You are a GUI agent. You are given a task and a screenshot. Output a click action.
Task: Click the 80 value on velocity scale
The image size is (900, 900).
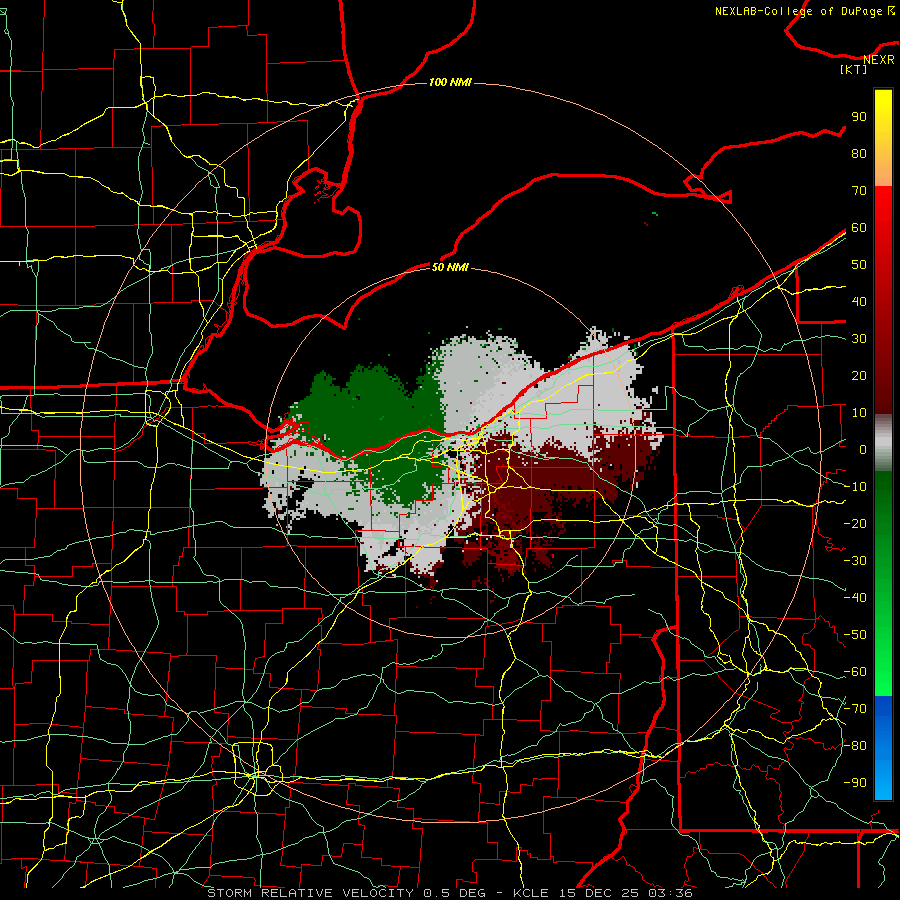tap(859, 154)
